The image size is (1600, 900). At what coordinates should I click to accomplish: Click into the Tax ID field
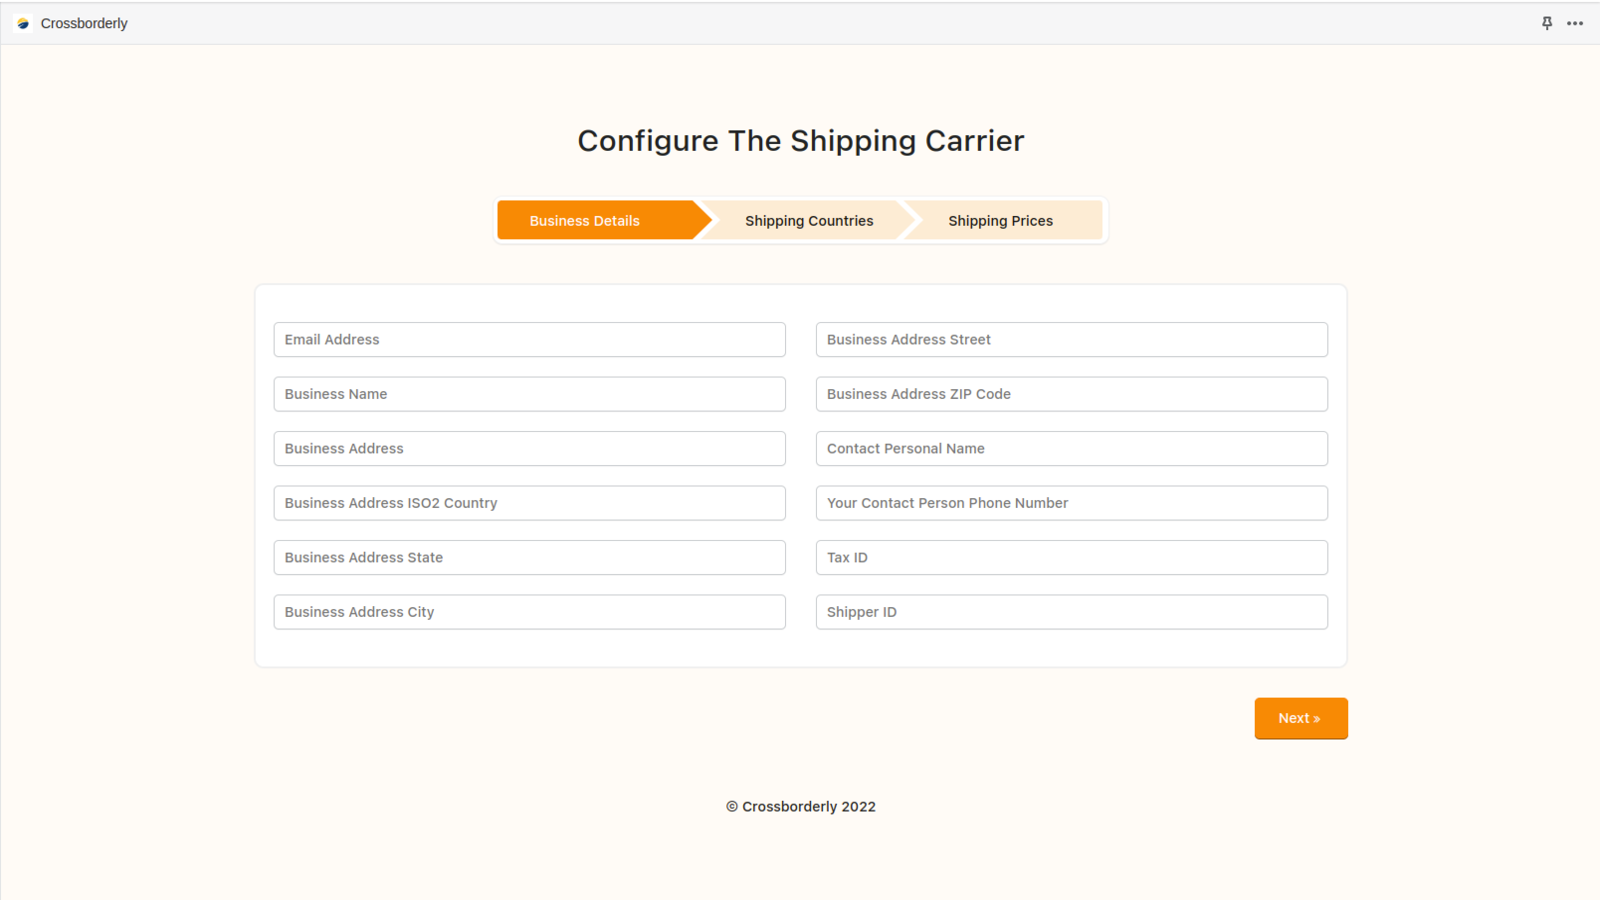tap(1072, 557)
